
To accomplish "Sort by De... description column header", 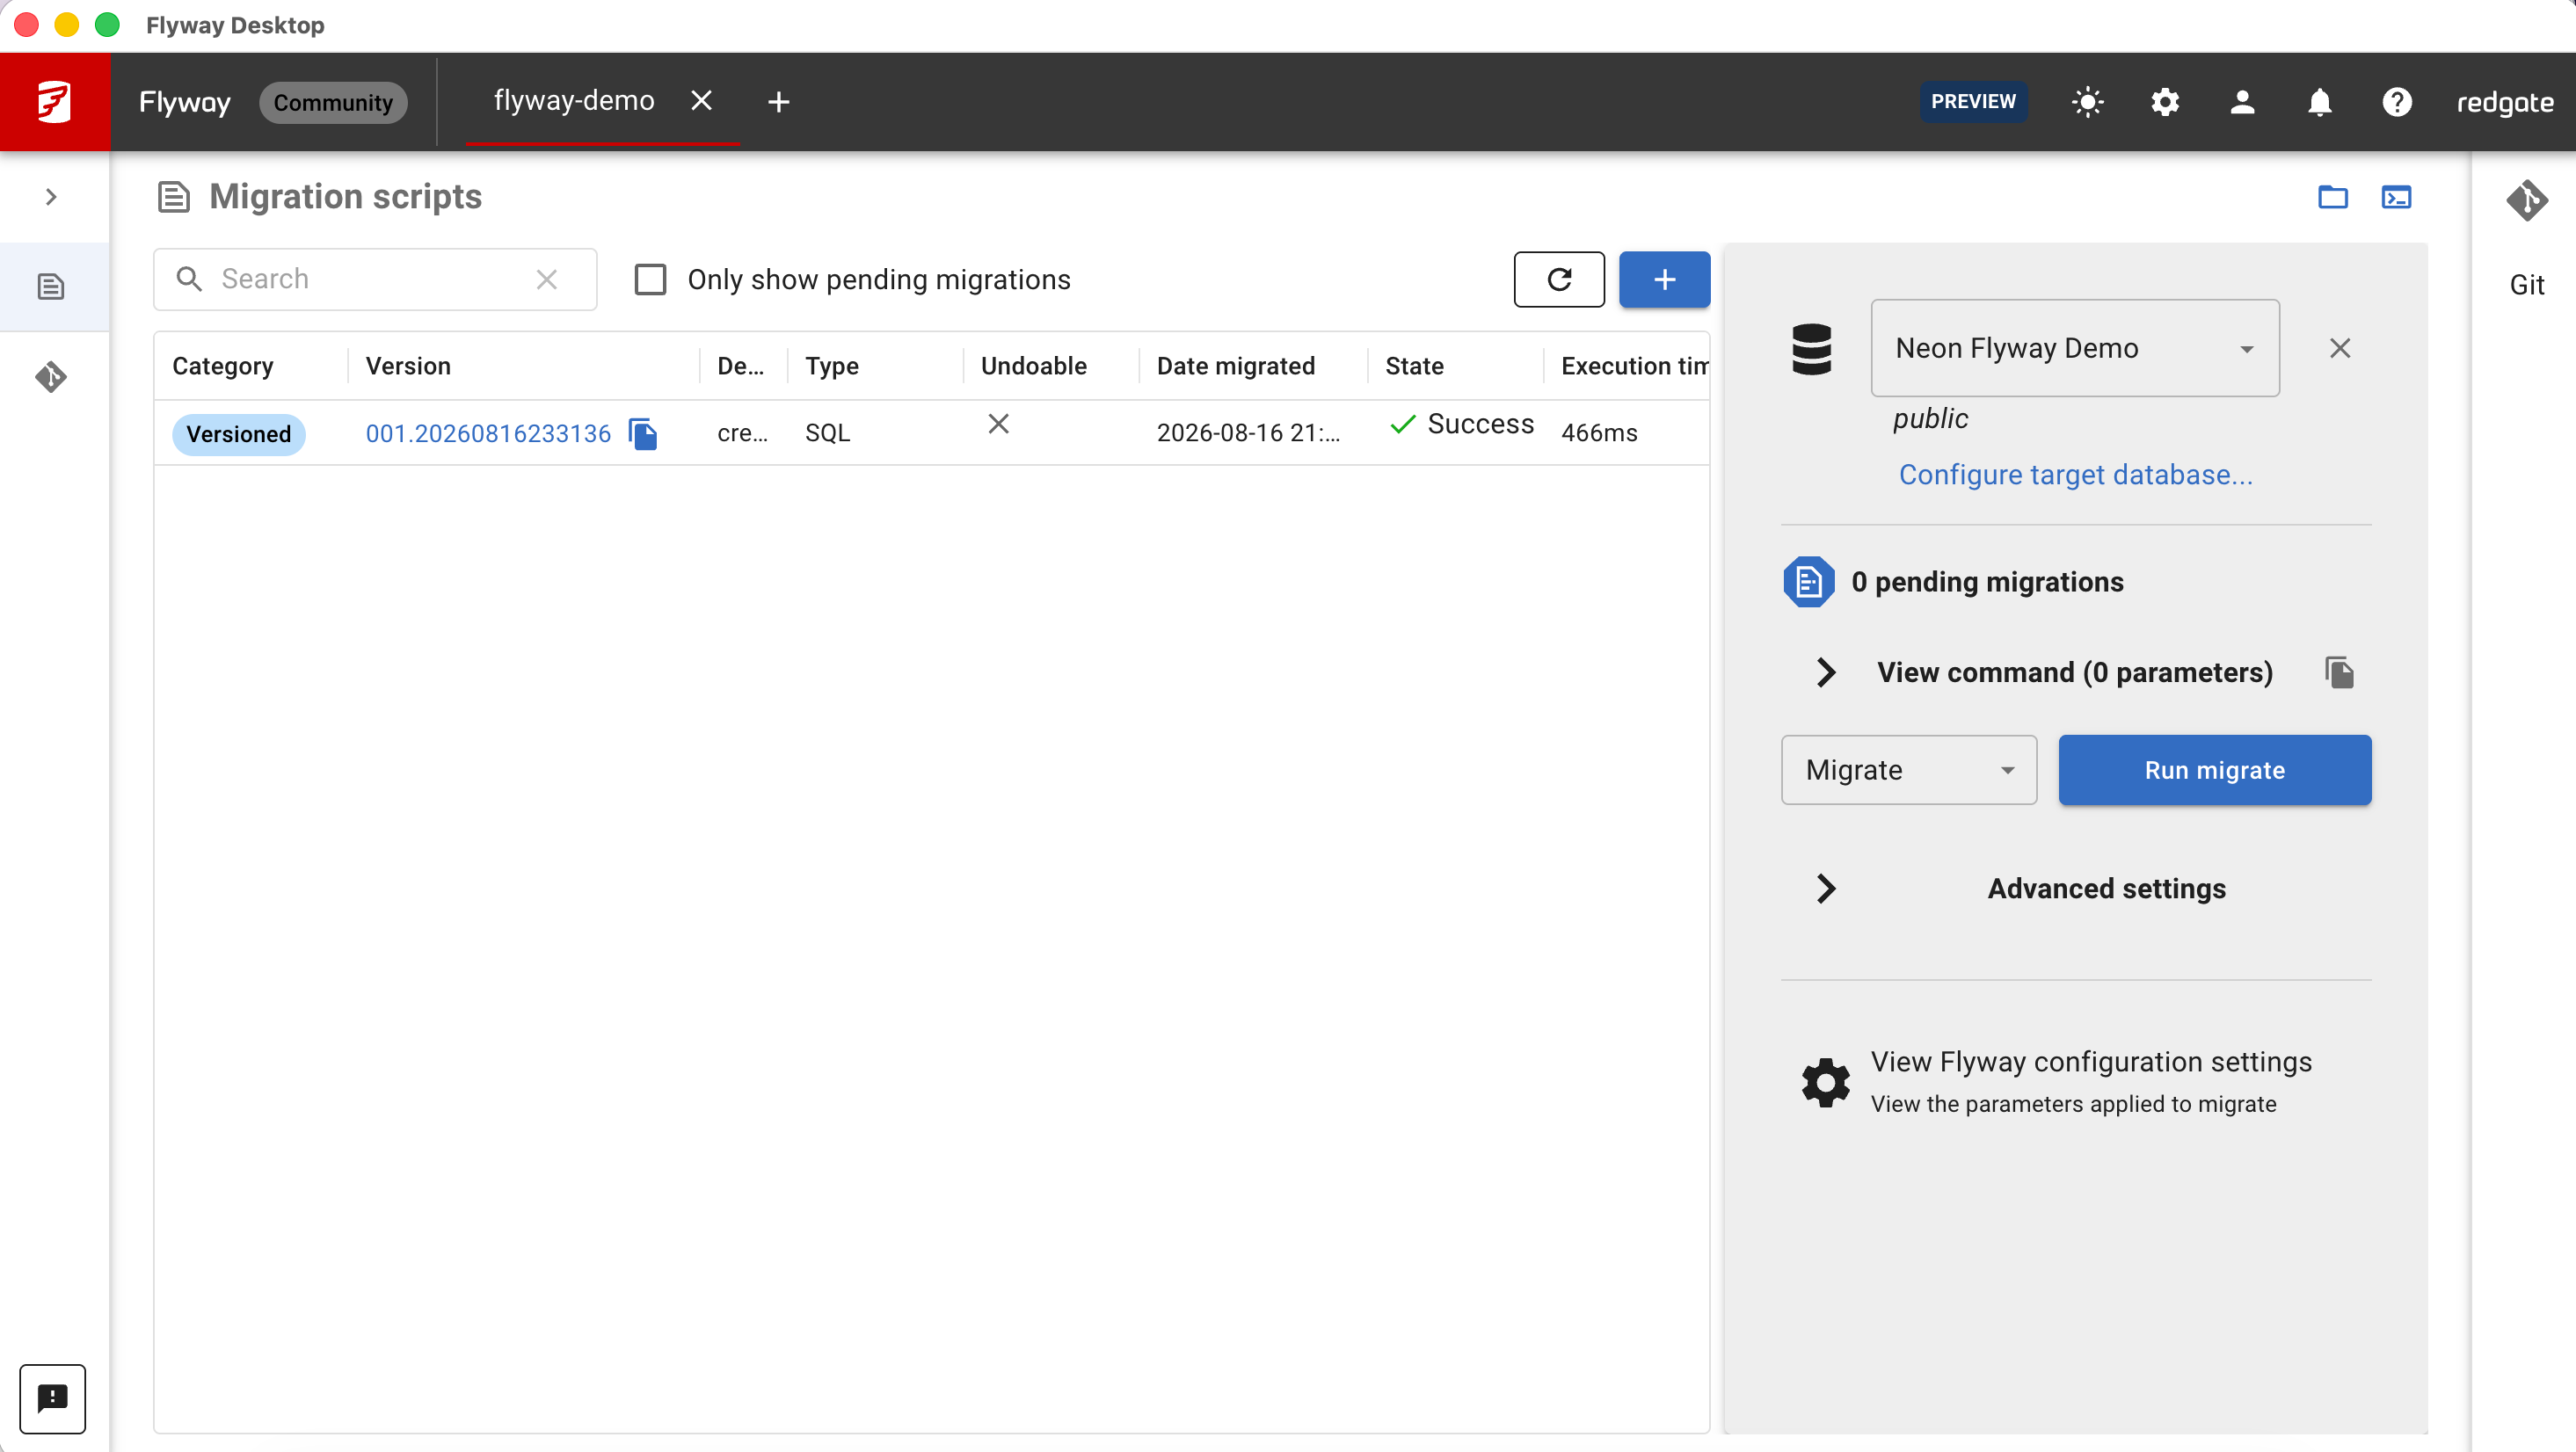I will (740, 366).
